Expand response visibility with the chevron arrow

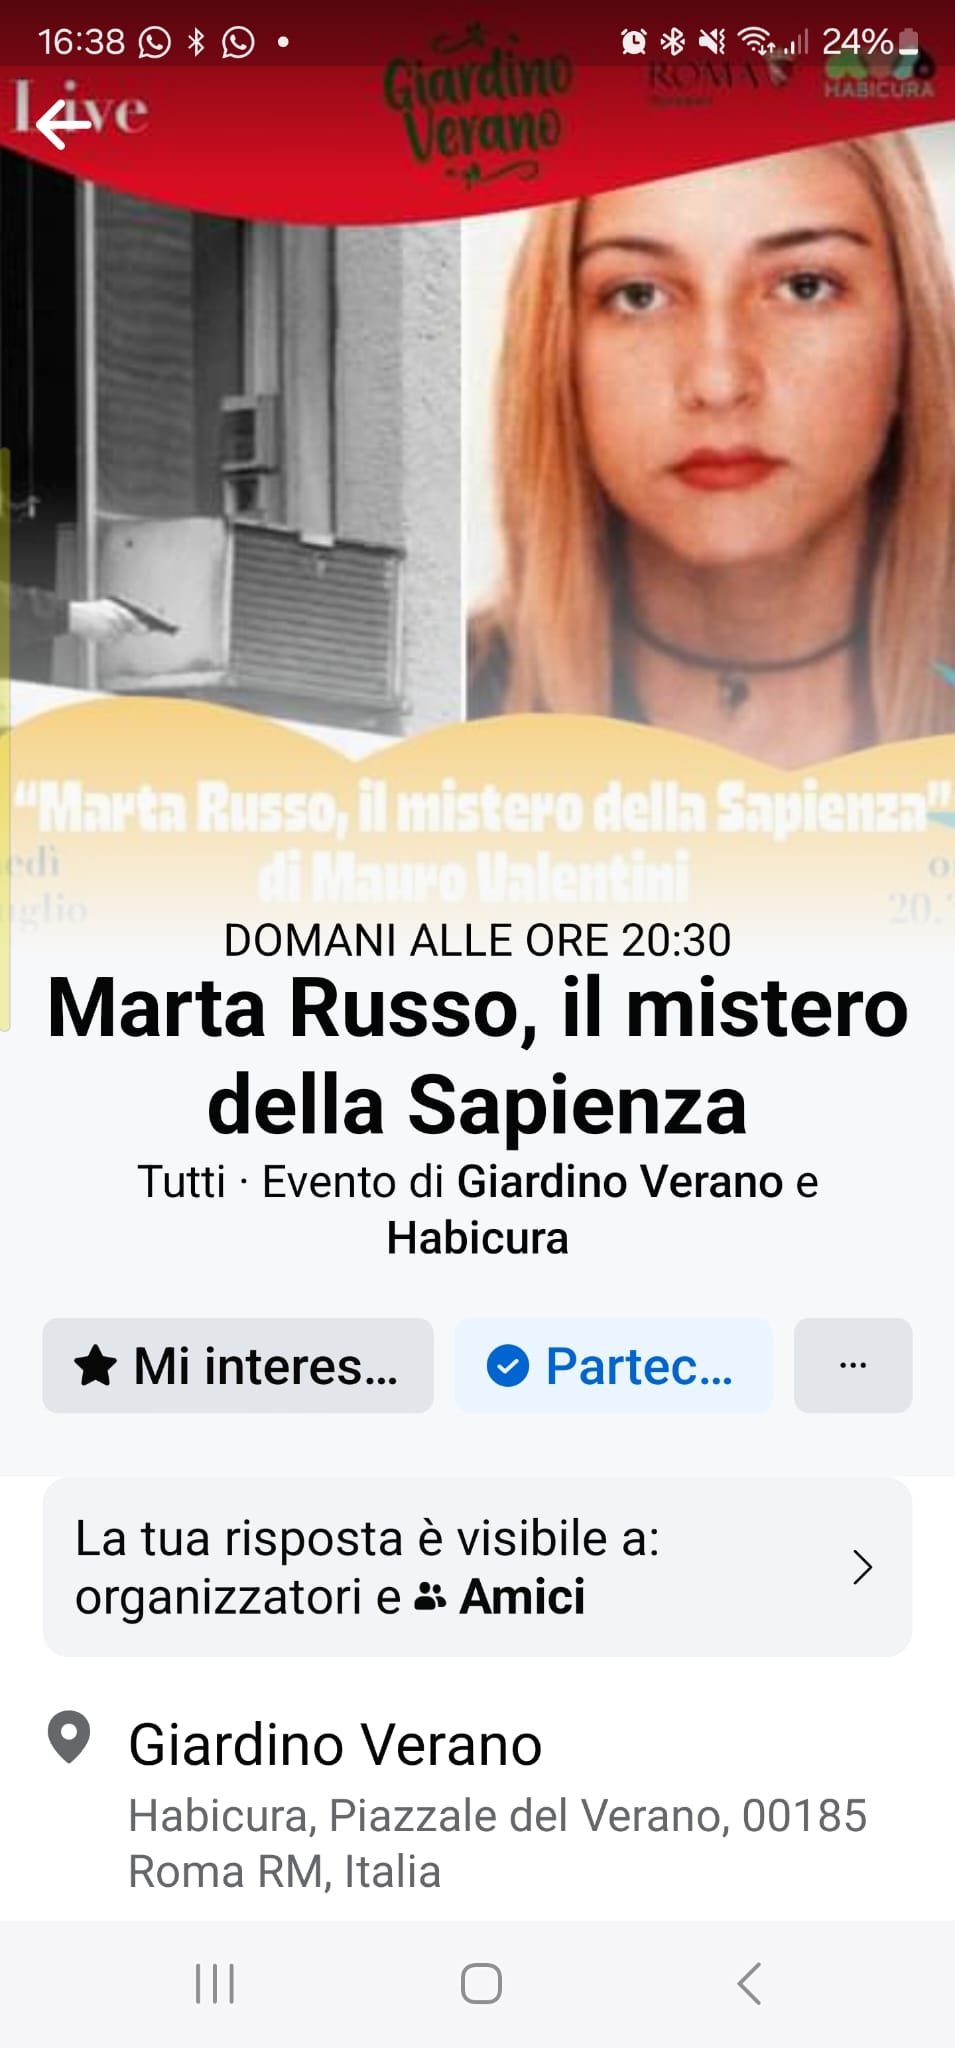click(863, 1567)
